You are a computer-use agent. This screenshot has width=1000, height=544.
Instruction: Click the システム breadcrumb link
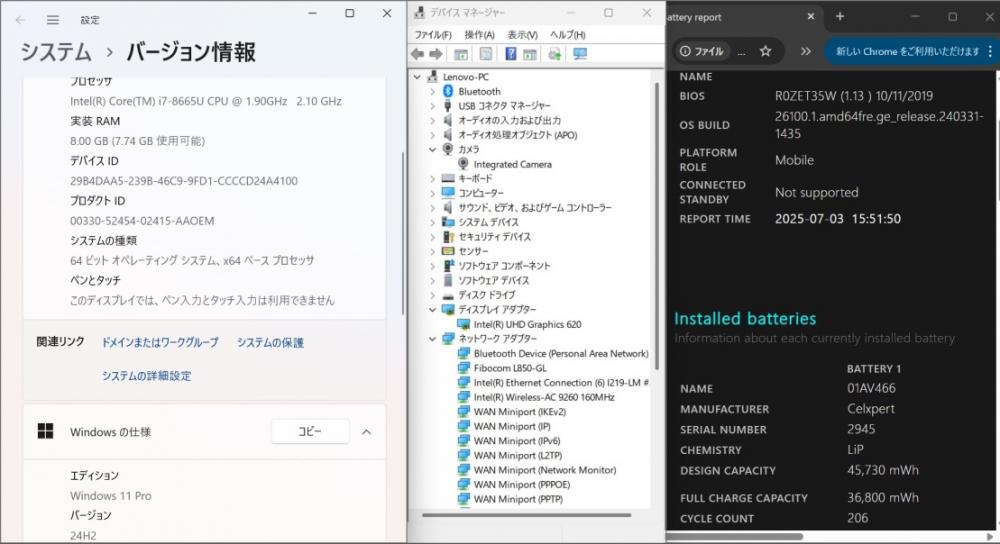pos(55,52)
